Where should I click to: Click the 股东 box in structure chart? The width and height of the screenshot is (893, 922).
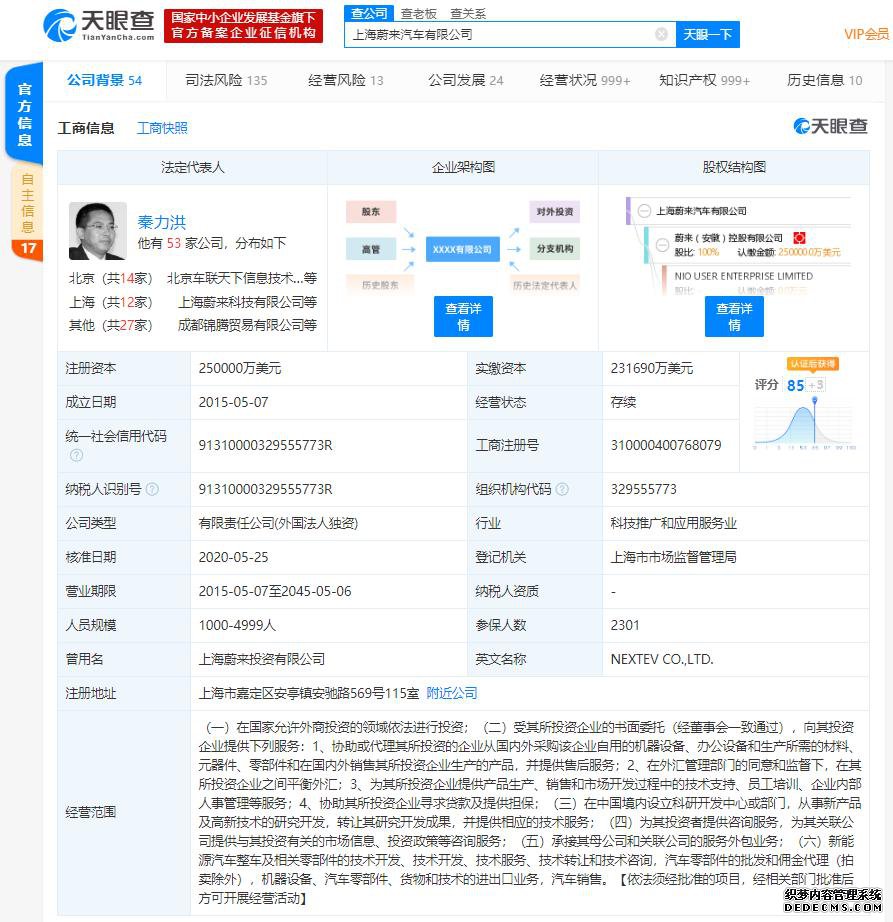click(371, 212)
